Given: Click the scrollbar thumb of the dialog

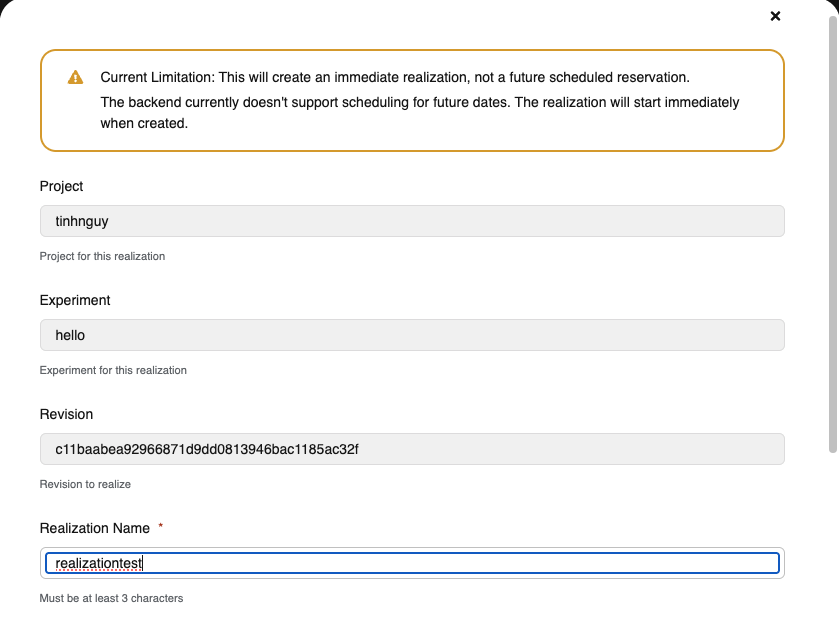Looking at the screenshot, I should click(x=833, y=234).
